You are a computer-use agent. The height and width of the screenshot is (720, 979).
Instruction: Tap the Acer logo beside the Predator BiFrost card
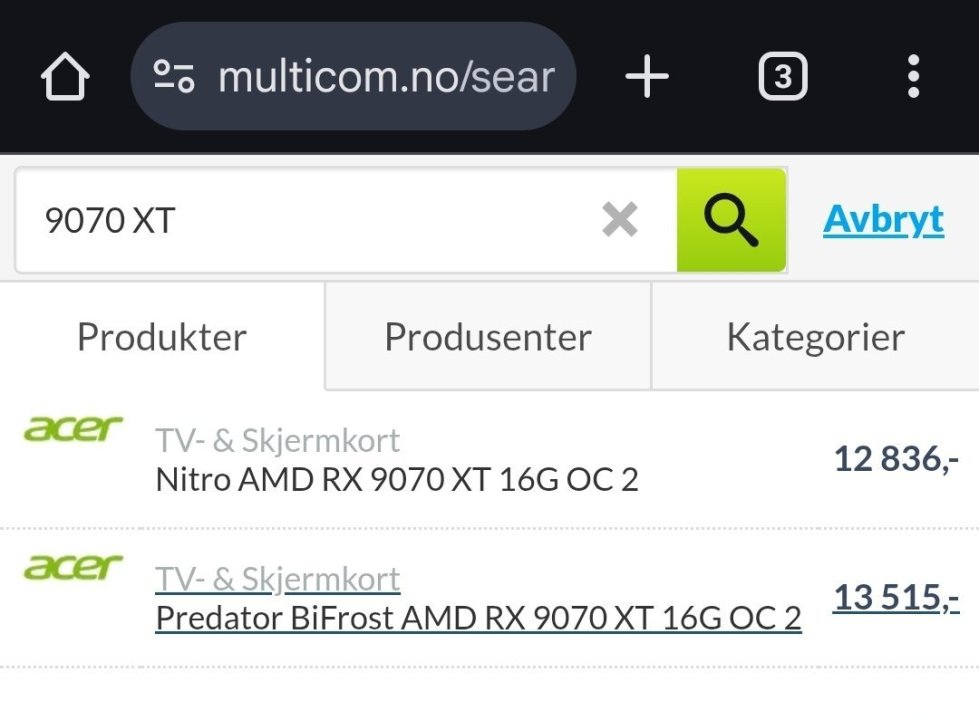tap(73, 568)
